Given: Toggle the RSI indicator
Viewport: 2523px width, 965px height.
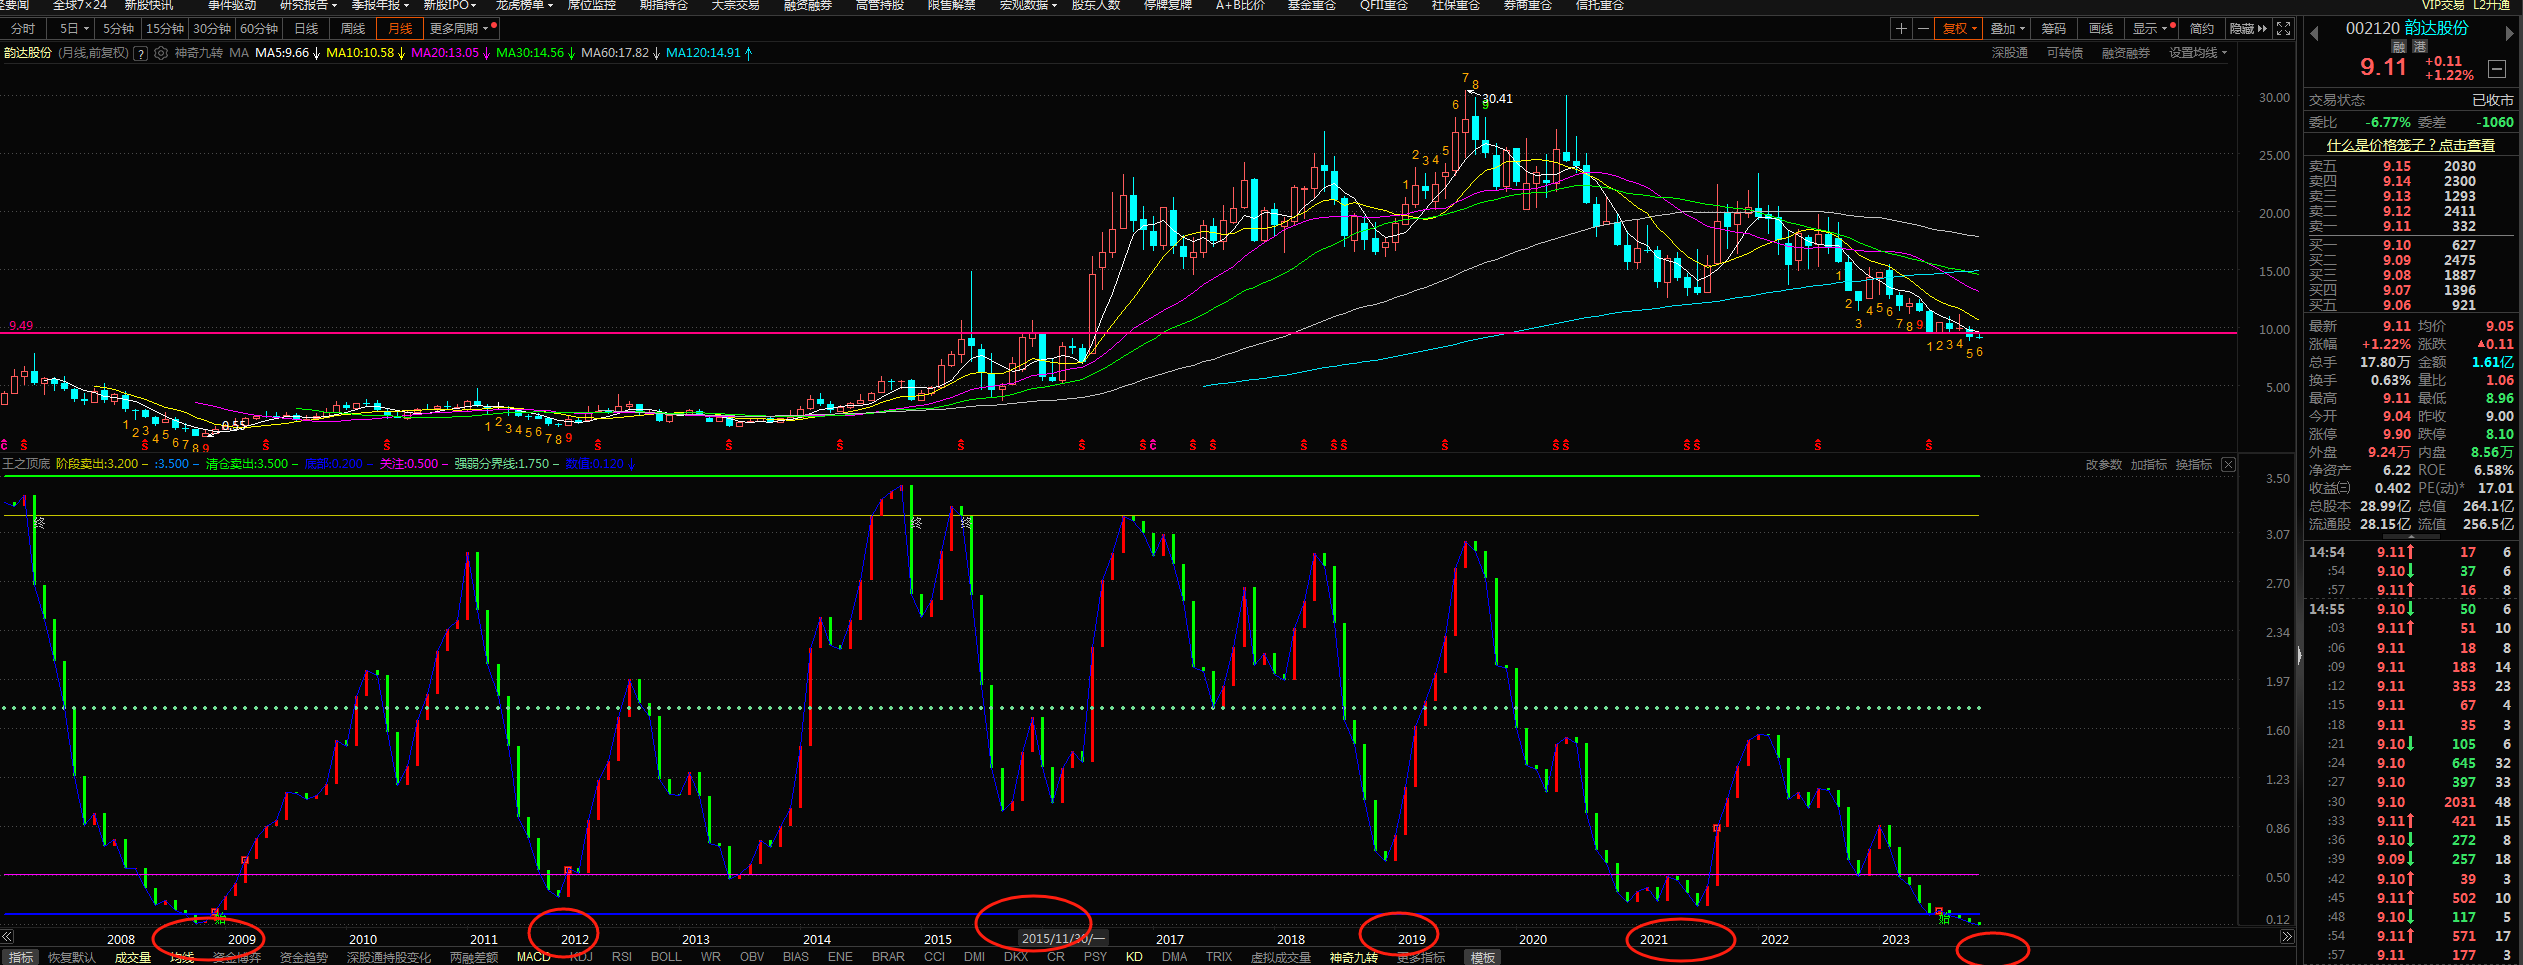Looking at the screenshot, I should point(622,957).
